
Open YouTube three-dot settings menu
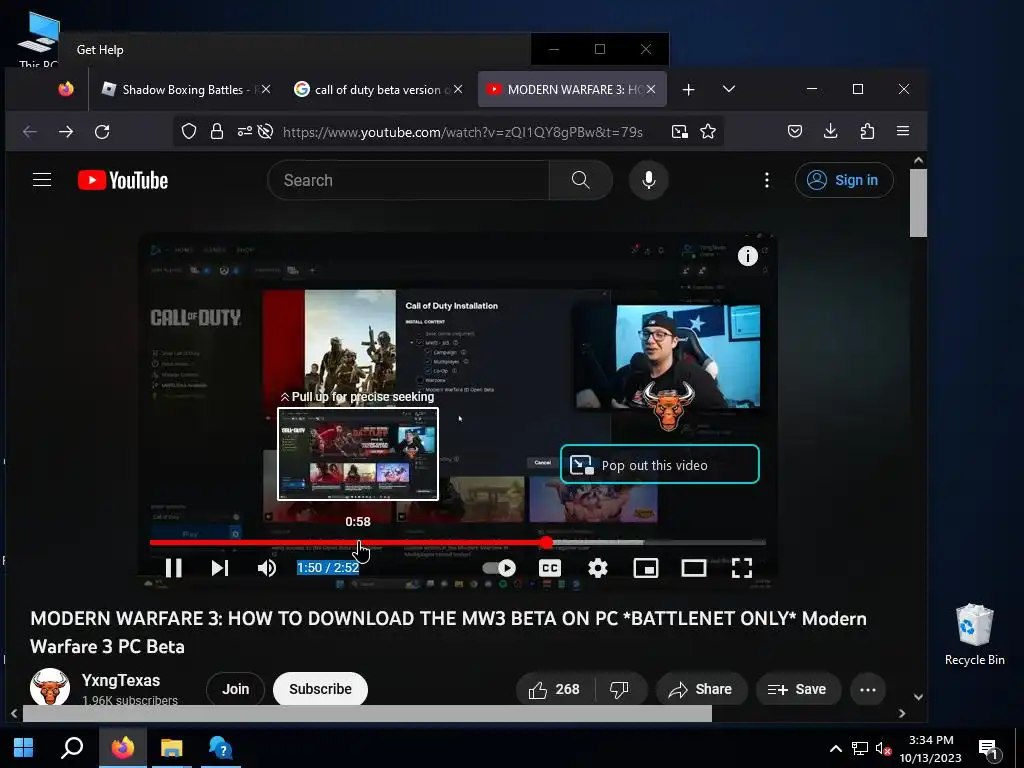[767, 180]
